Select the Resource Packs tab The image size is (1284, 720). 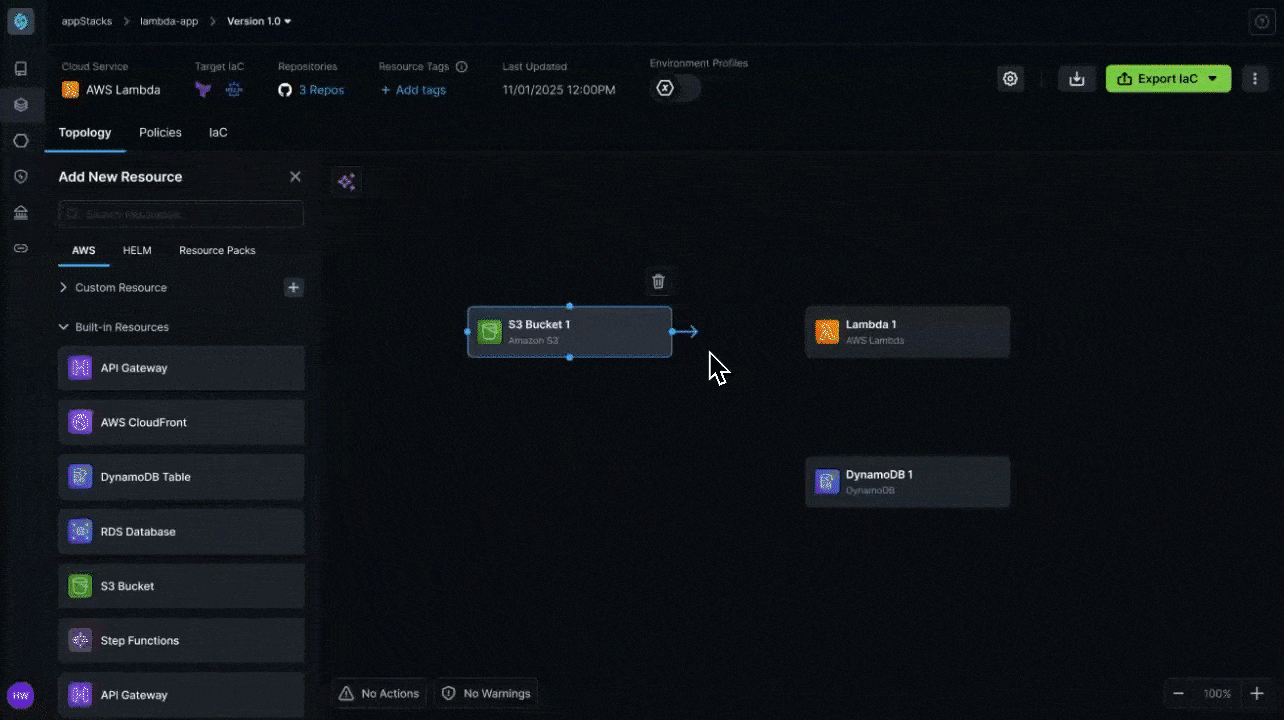(217, 251)
